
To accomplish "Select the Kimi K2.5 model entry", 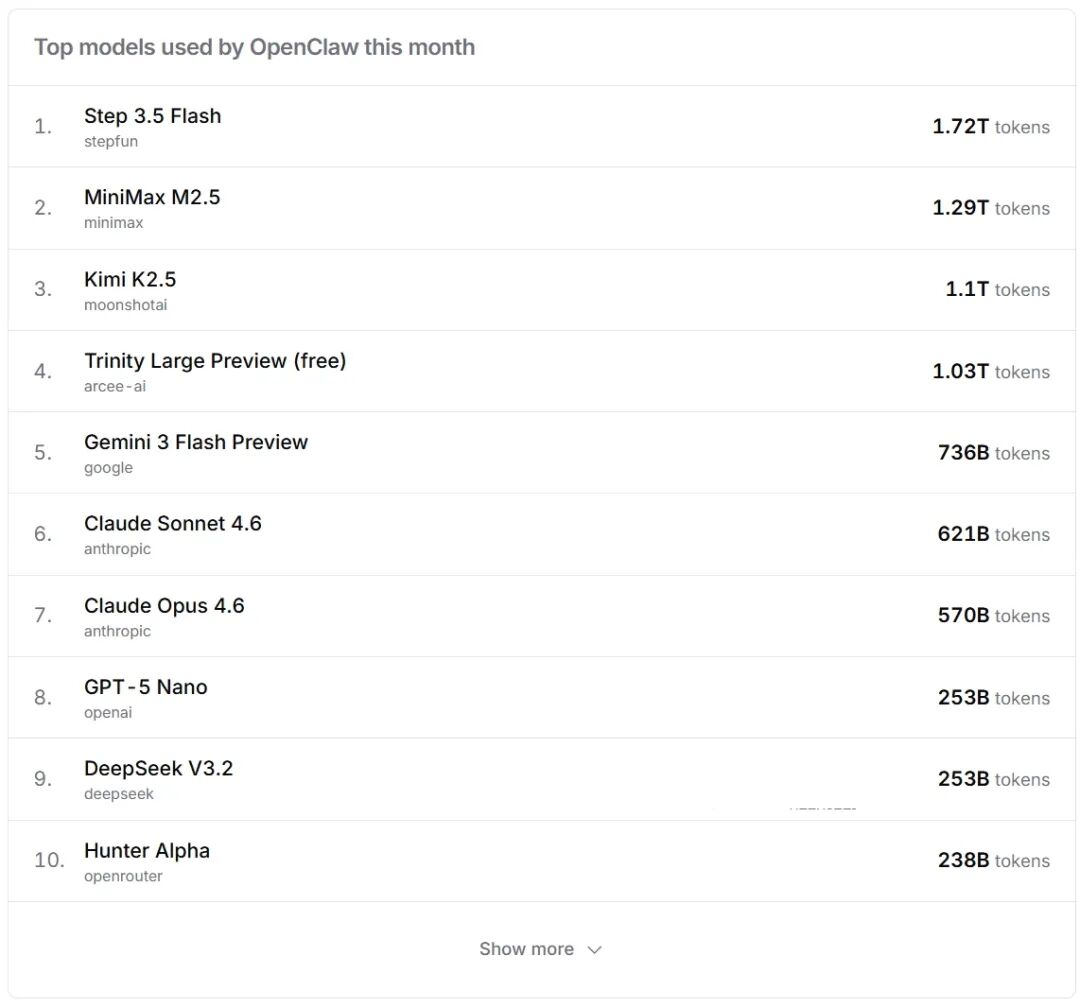I will tap(130, 279).
